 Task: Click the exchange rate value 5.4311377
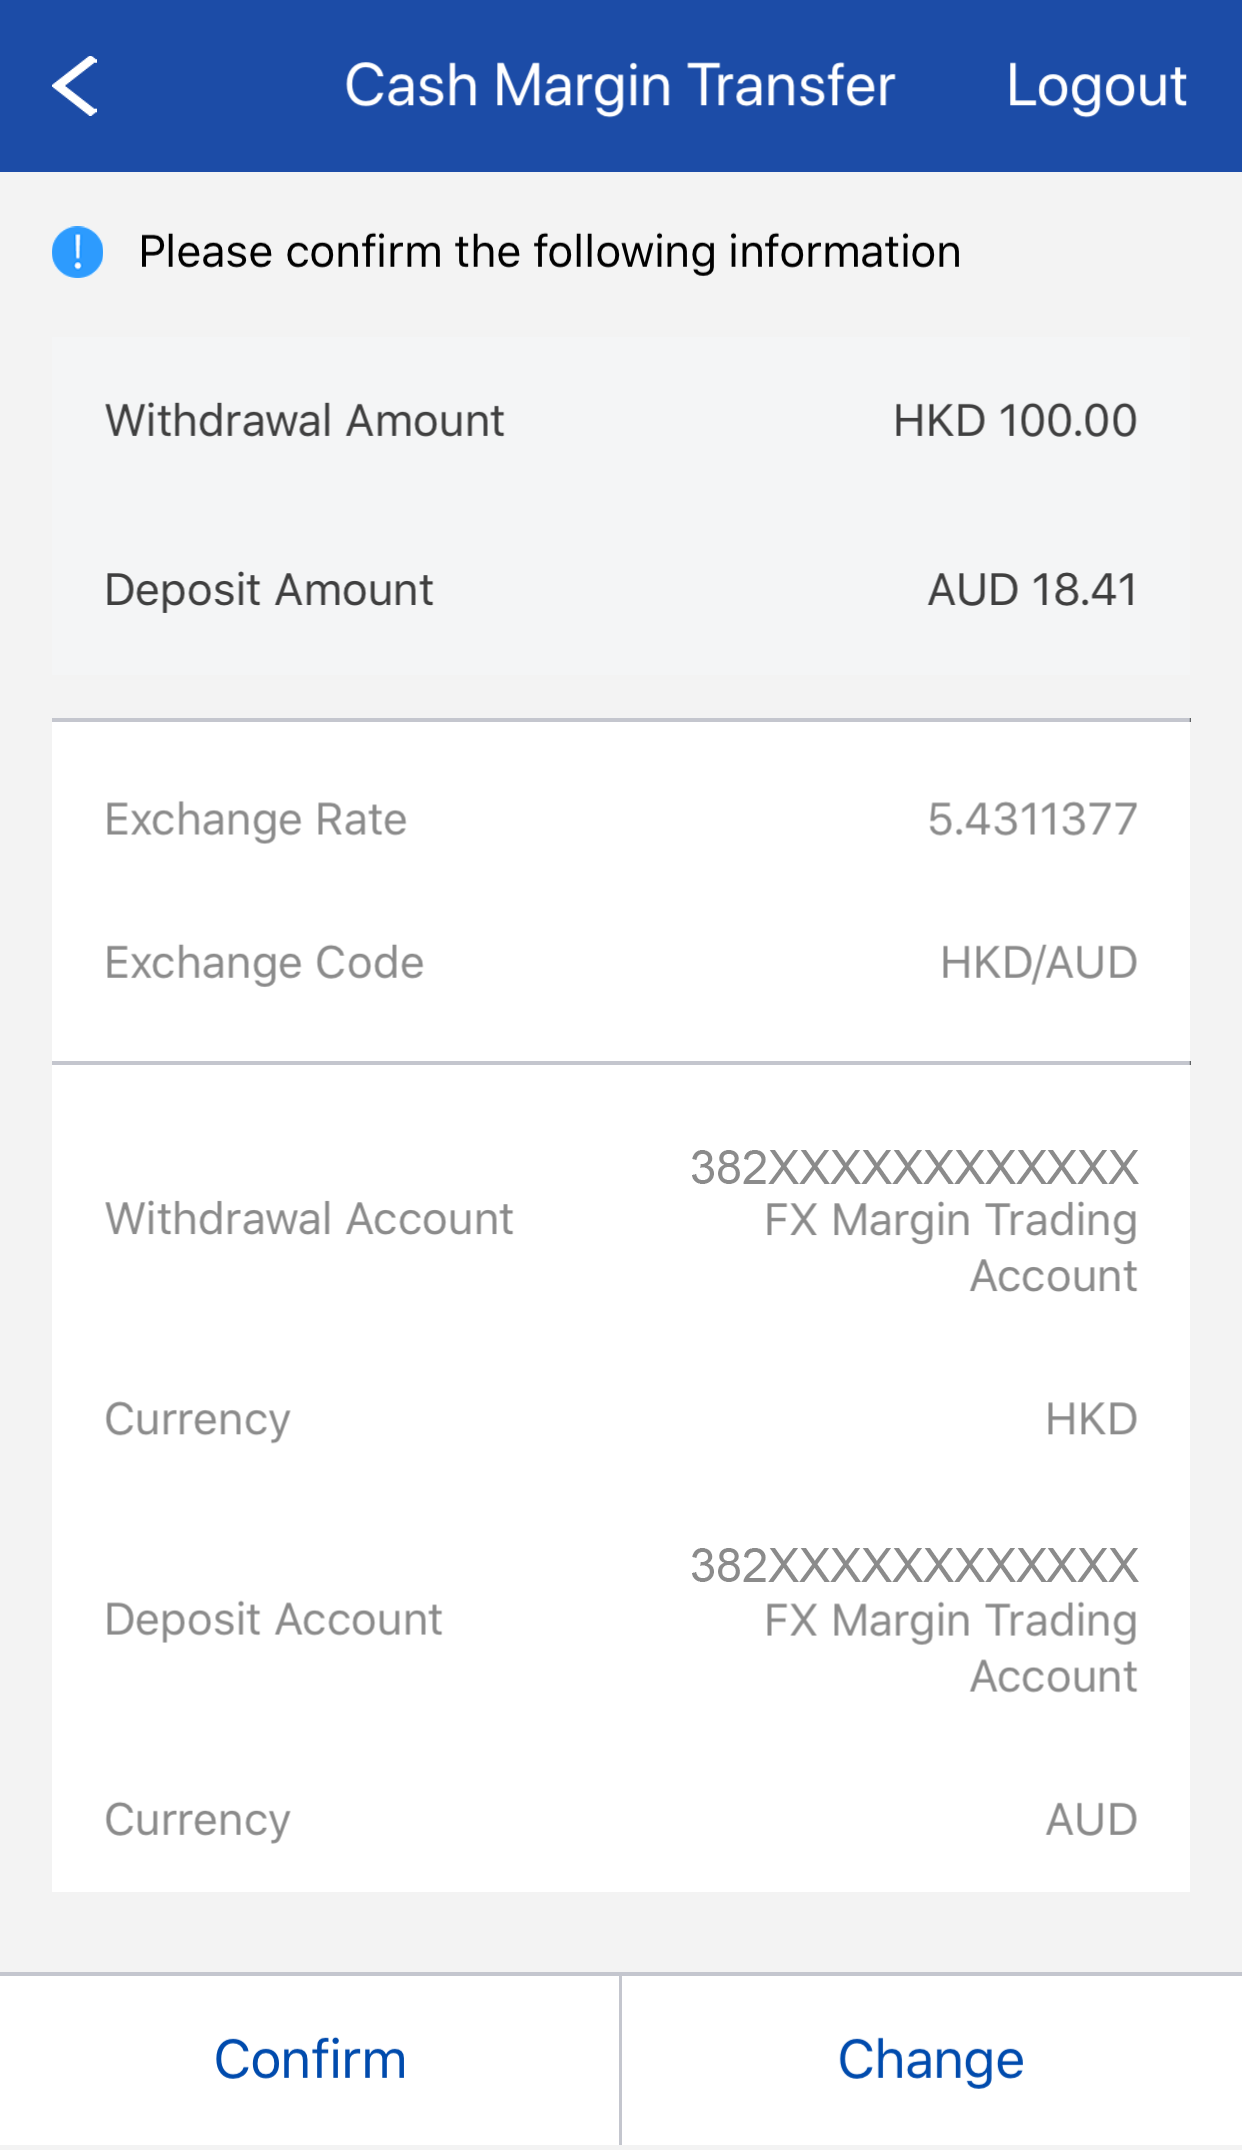coord(1032,820)
